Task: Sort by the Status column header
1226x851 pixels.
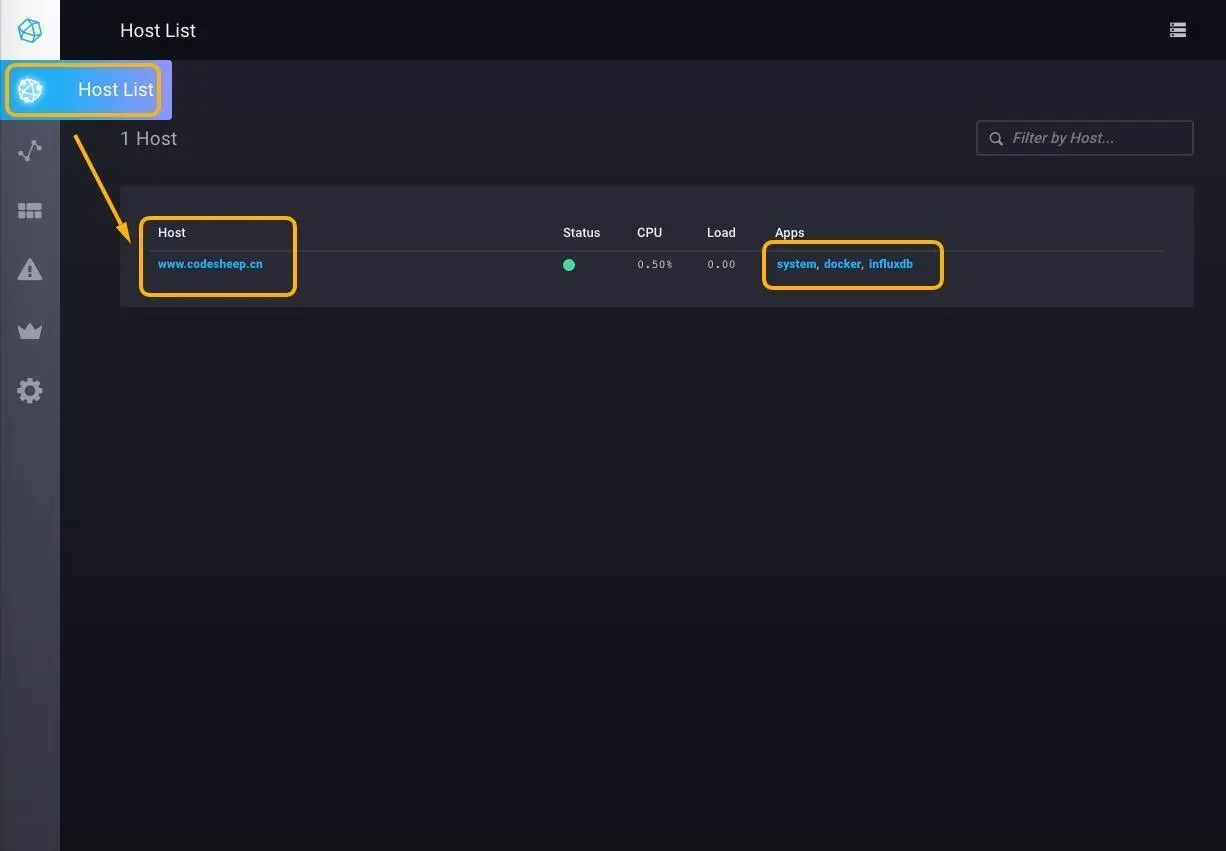Action: 581,232
